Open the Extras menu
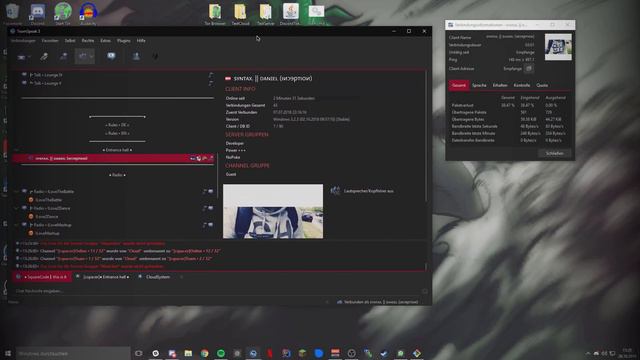Image resolution: width=640 pixels, height=360 pixels. [x=105, y=41]
